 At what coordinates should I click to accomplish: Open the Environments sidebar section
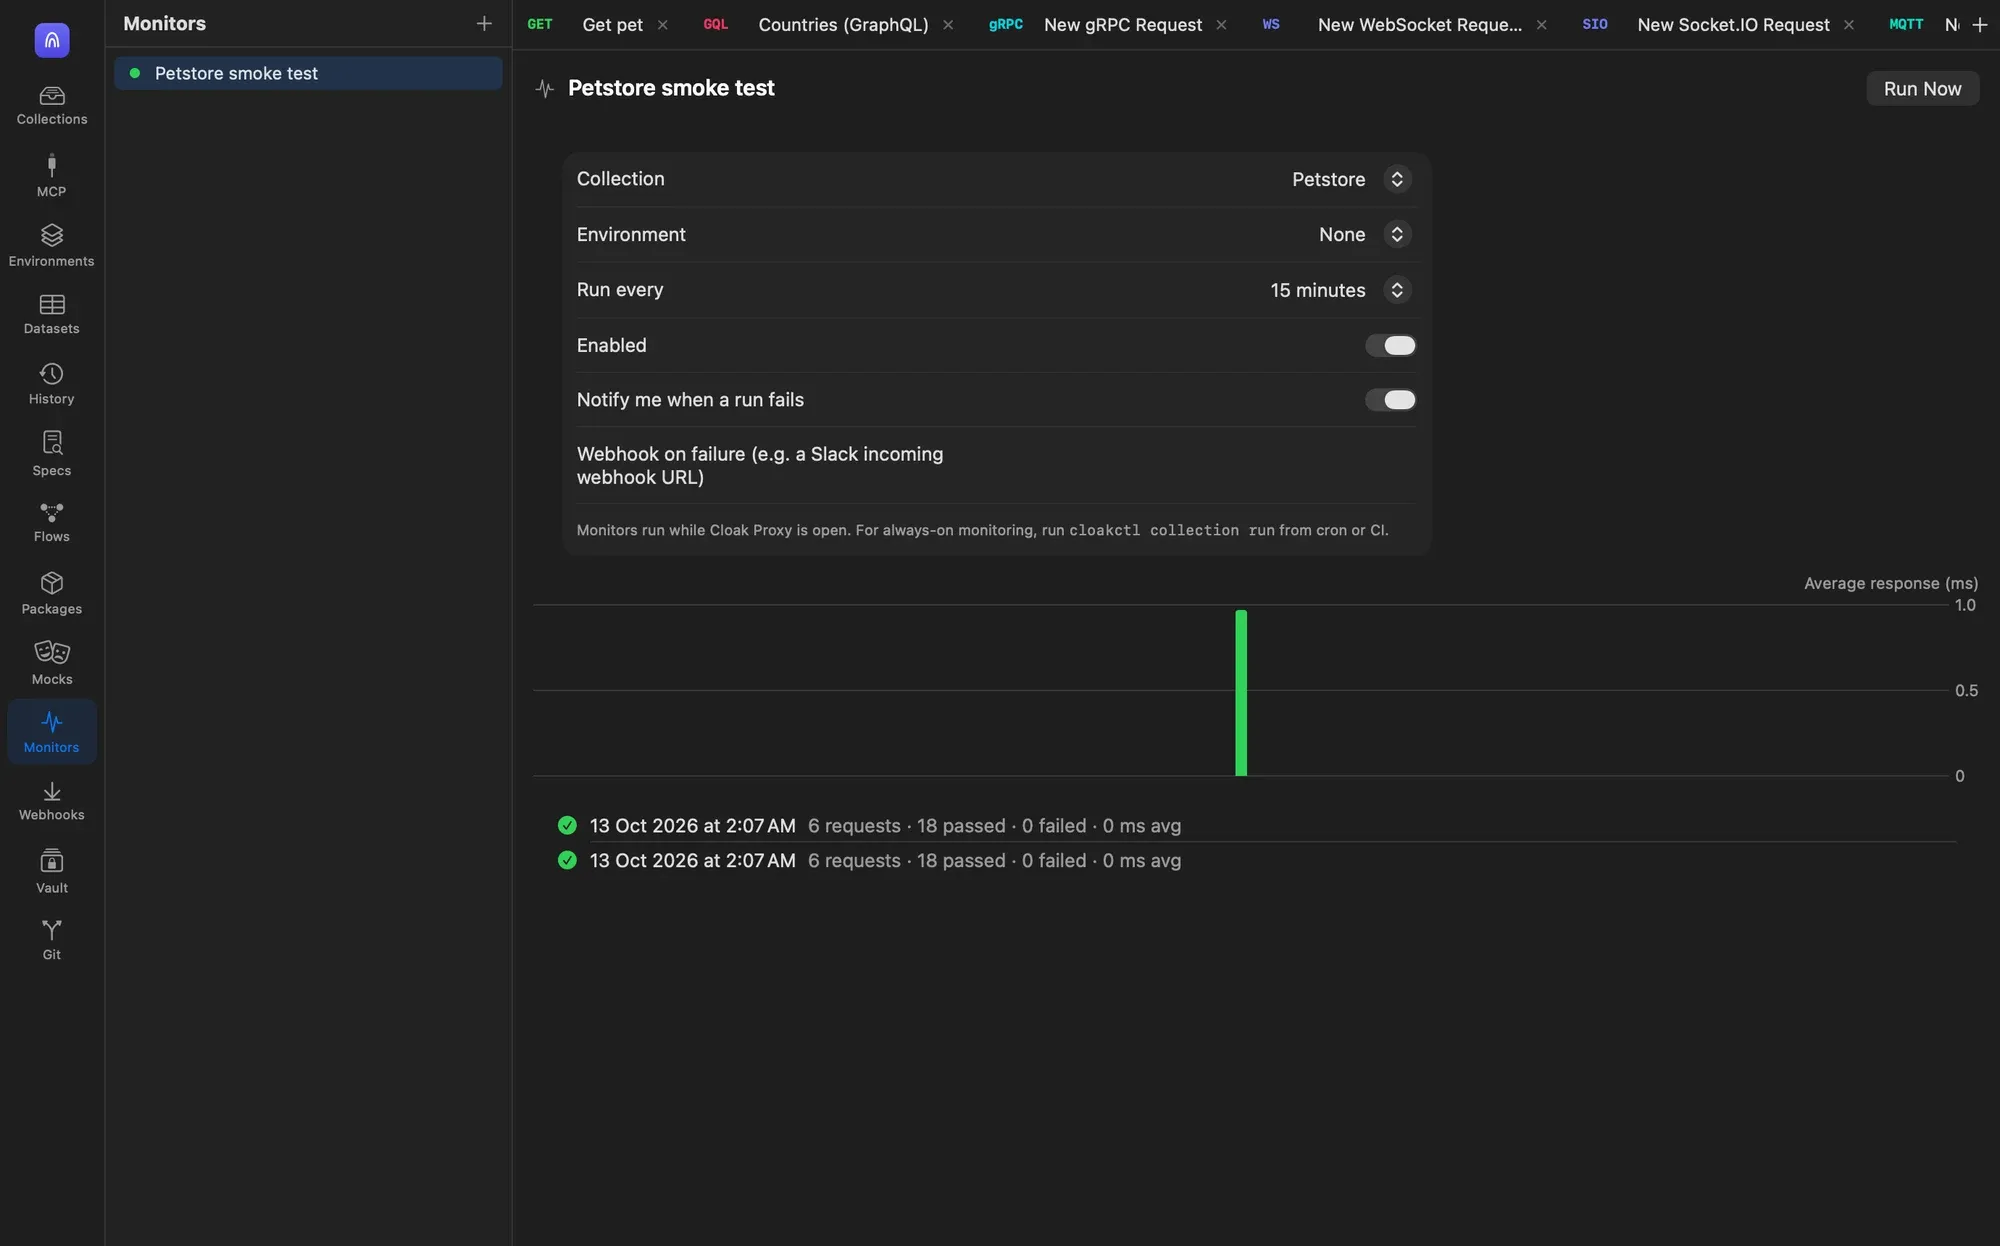(52, 246)
